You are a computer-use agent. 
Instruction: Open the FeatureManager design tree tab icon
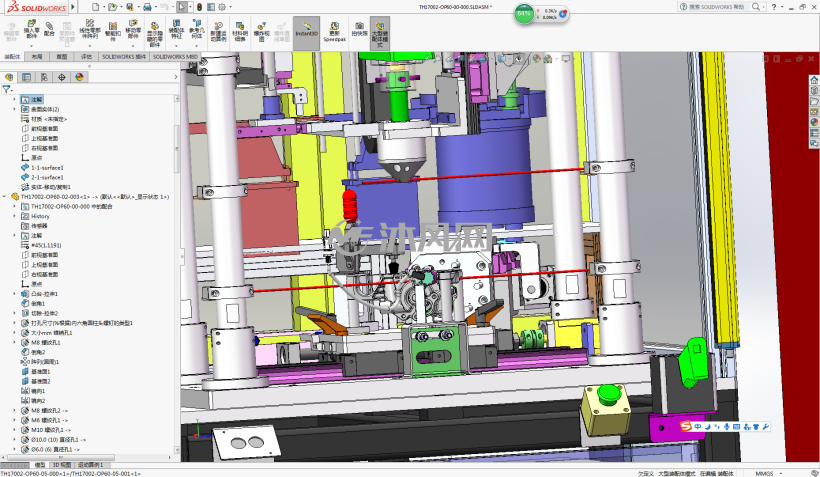9,77
